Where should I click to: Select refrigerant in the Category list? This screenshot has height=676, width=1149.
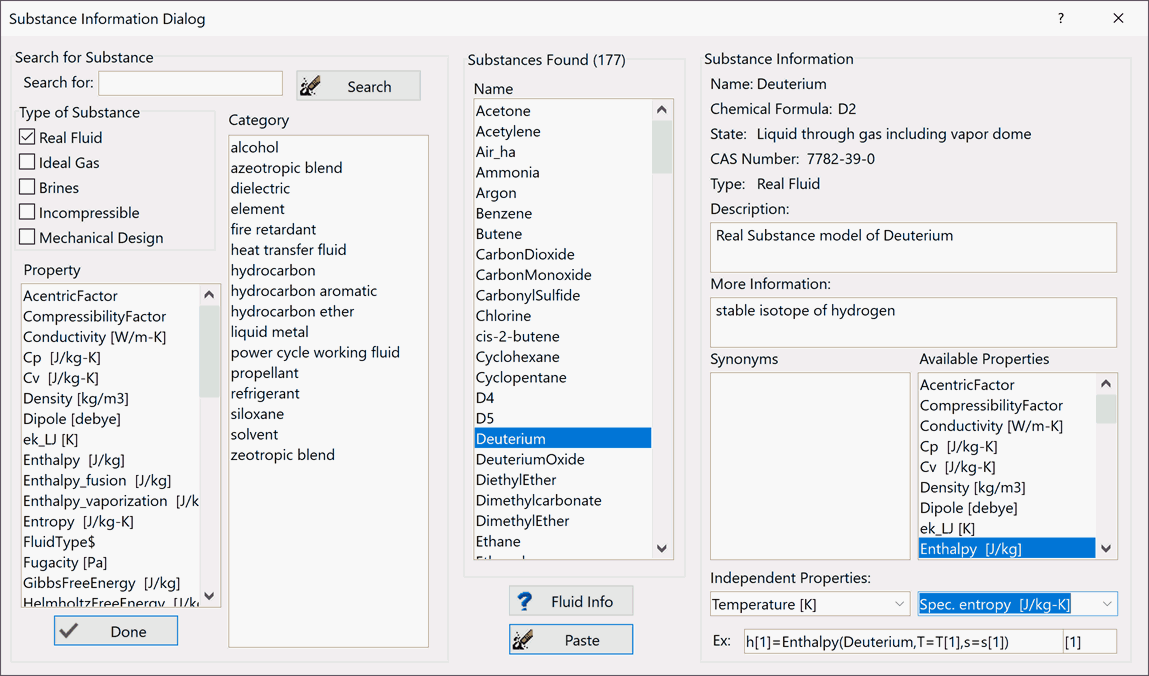(265, 393)
